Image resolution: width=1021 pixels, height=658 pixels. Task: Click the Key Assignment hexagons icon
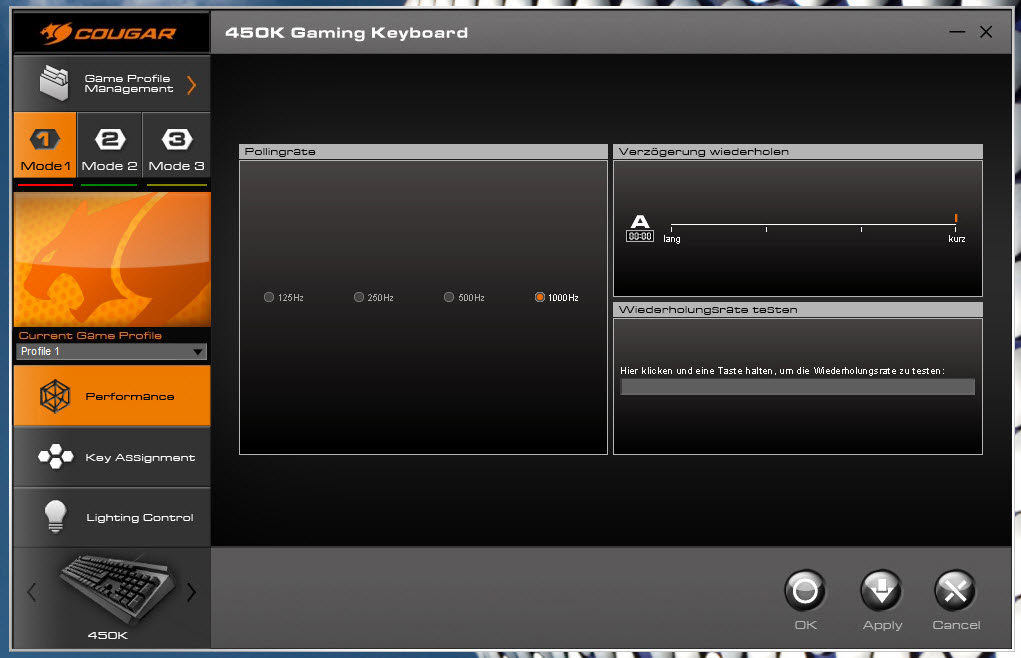(x=55, y=456)
